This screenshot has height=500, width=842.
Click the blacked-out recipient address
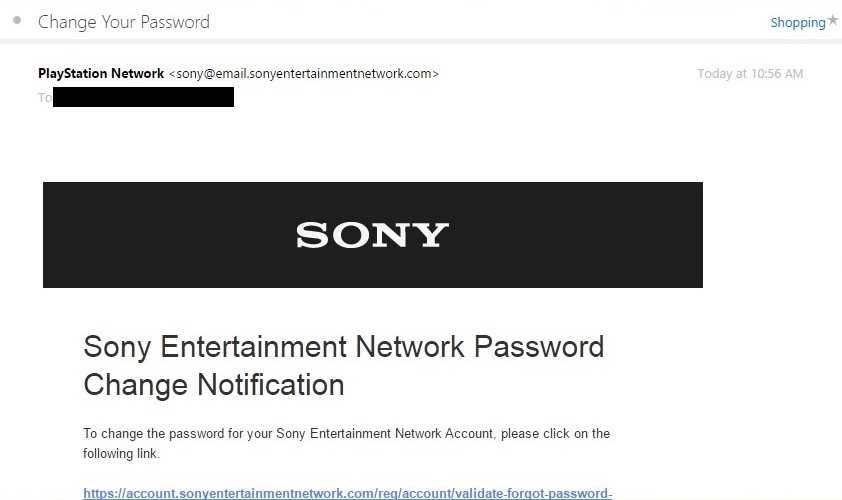pos(143,97)
